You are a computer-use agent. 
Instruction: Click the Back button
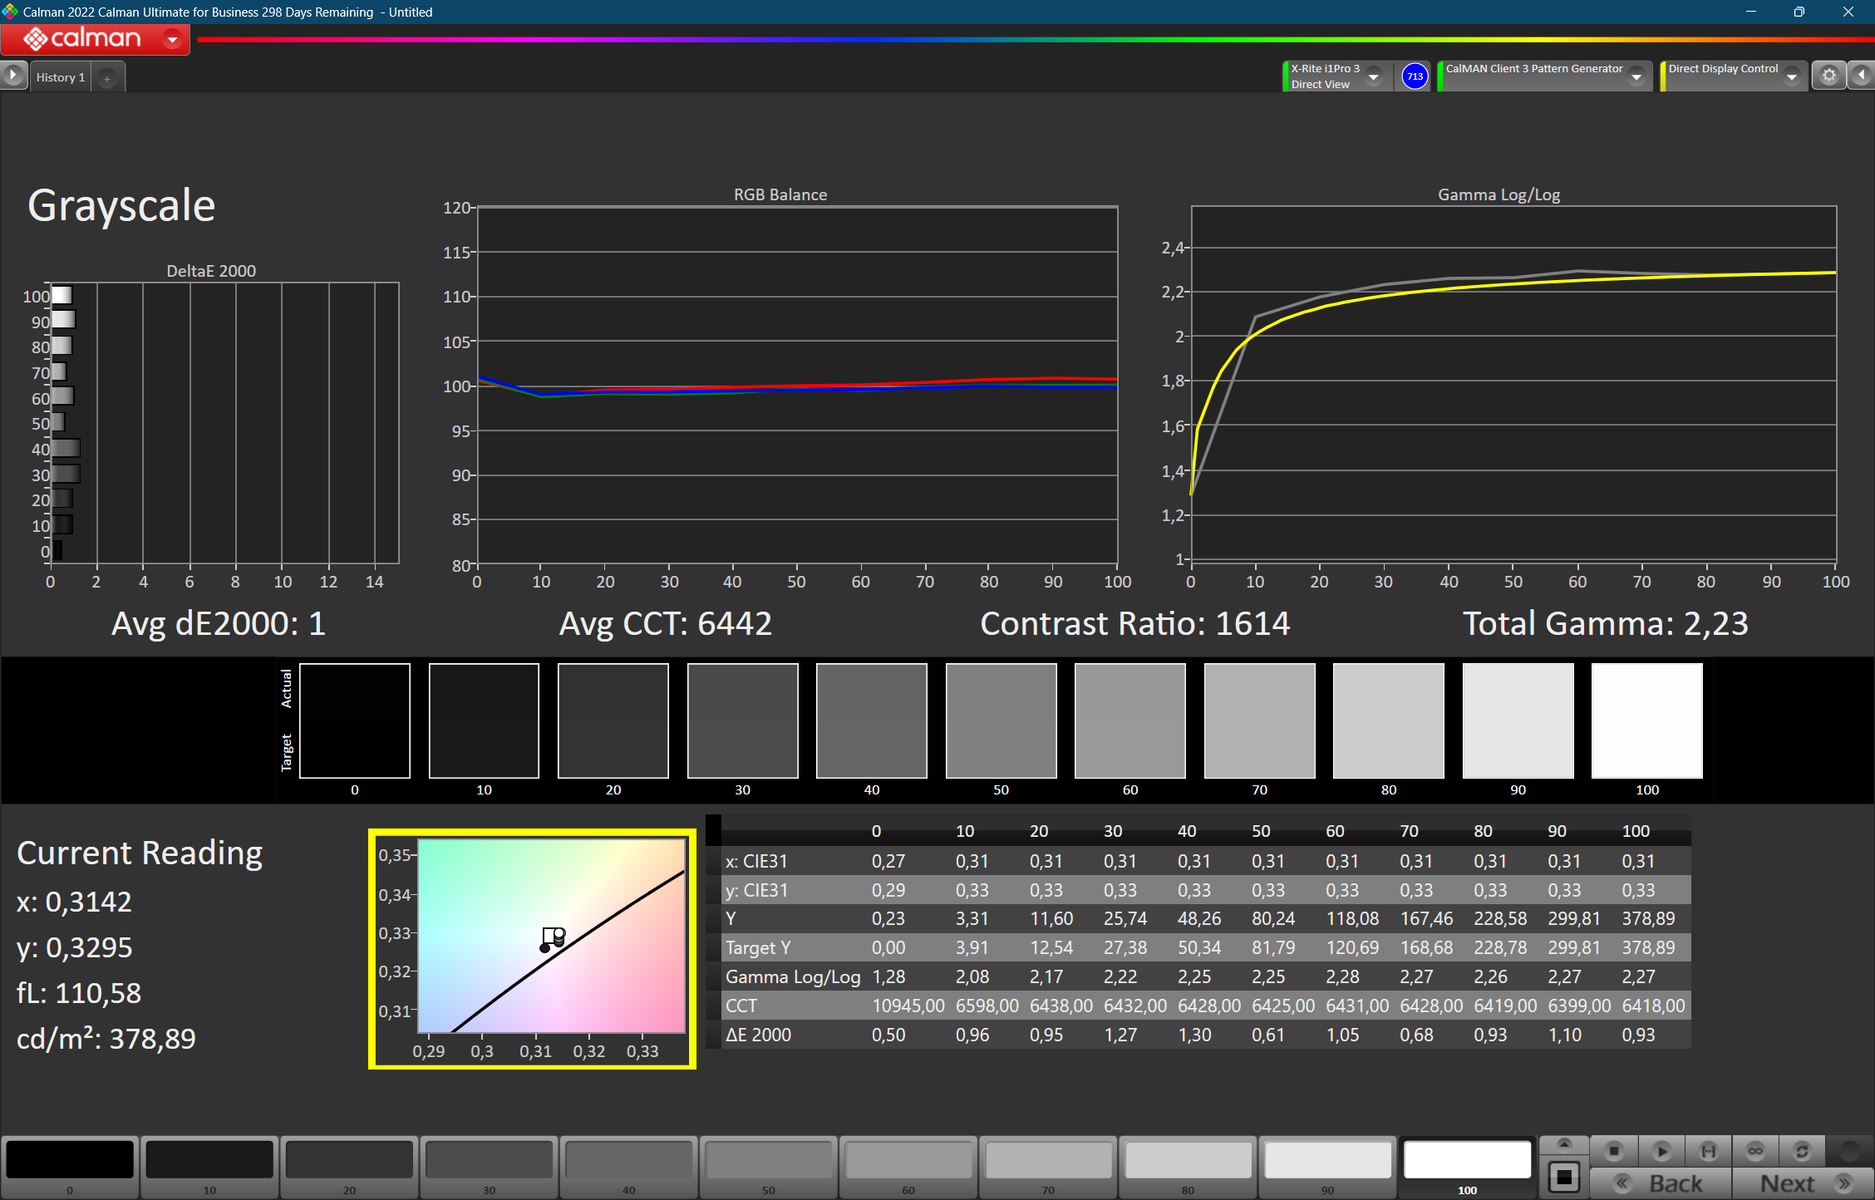pos(1661,1183)
